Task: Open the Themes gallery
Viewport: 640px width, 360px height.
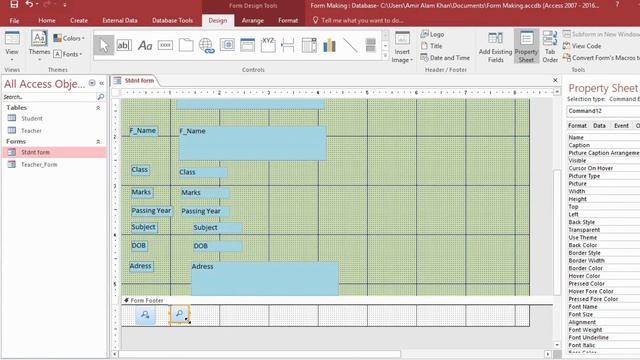Action: click(x=39, y=46)
